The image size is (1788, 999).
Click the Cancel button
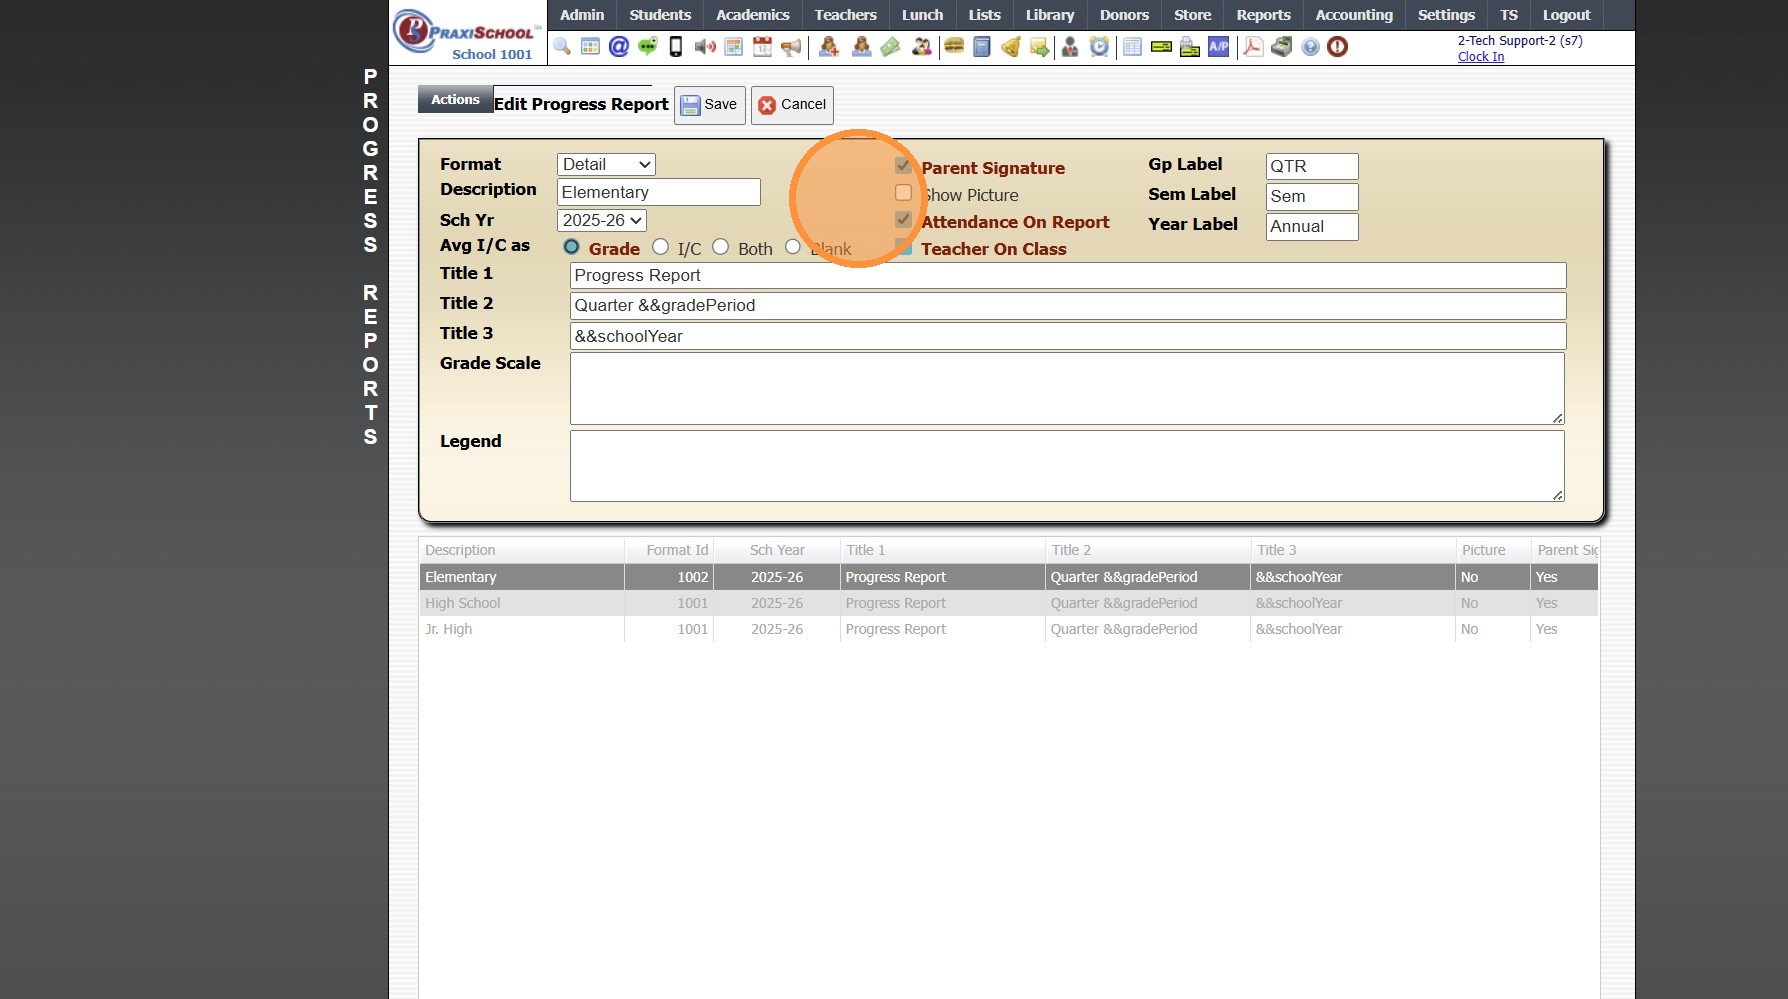coord(792,105)
